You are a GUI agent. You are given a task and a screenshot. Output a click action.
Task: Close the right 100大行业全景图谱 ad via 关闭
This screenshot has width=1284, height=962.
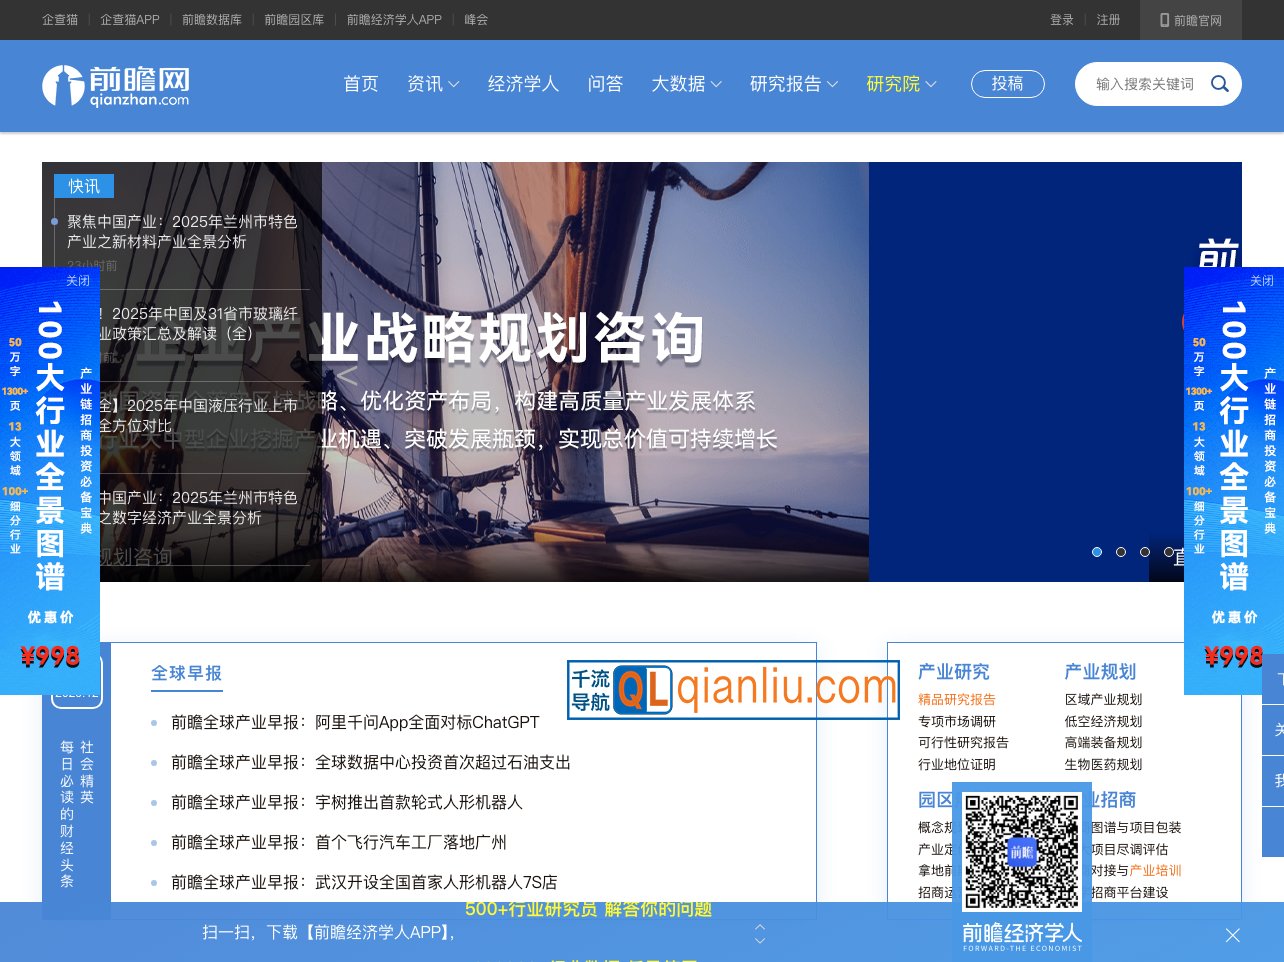(1262, 281)
